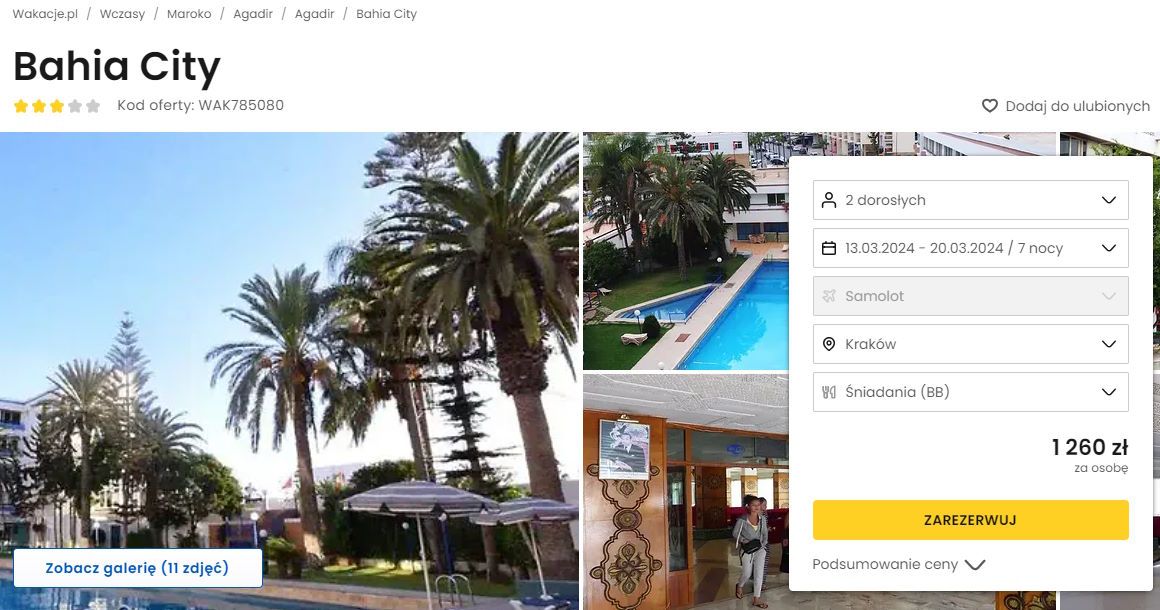Go to Wakacje.pl breadcrumb home

tap(45, 14)
